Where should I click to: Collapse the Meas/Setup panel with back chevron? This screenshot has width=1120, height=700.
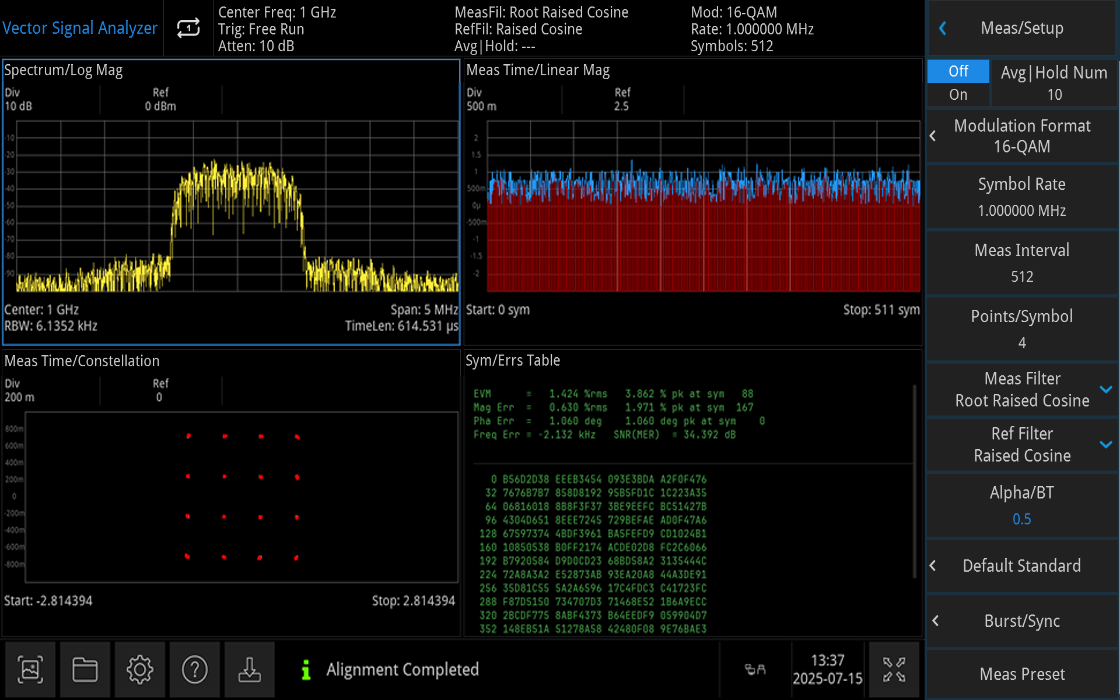[x=941, y=28]
